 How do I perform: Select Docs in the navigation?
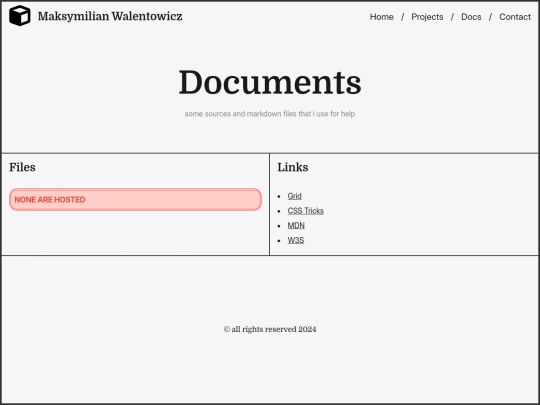point(471,17)
